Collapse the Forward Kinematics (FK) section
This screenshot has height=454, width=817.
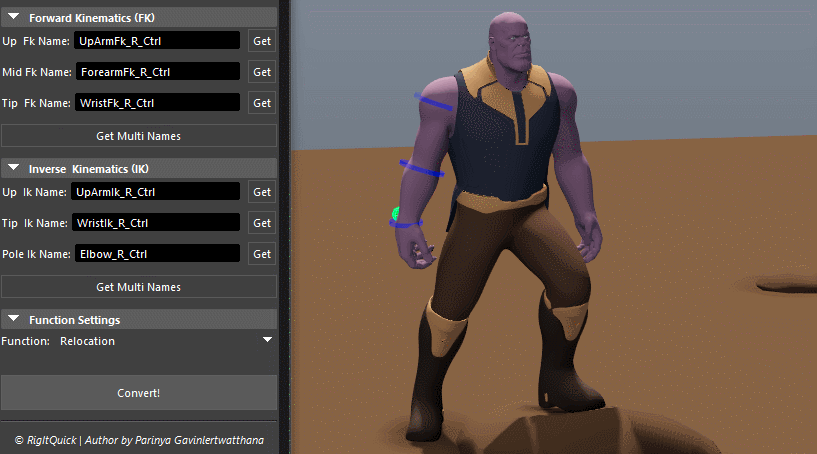click(x=14, y=17)
